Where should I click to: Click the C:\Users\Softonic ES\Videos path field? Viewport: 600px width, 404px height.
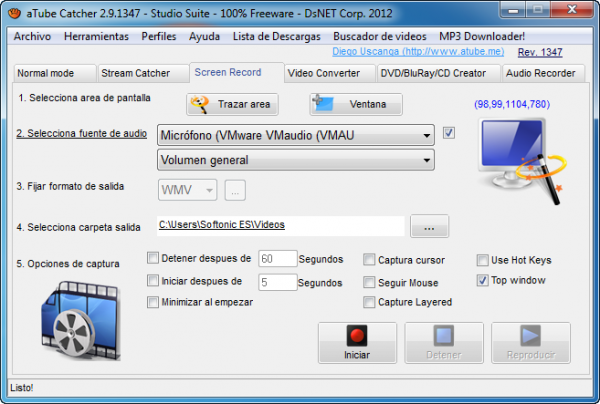pyautogui.click(x=280, y=226)
